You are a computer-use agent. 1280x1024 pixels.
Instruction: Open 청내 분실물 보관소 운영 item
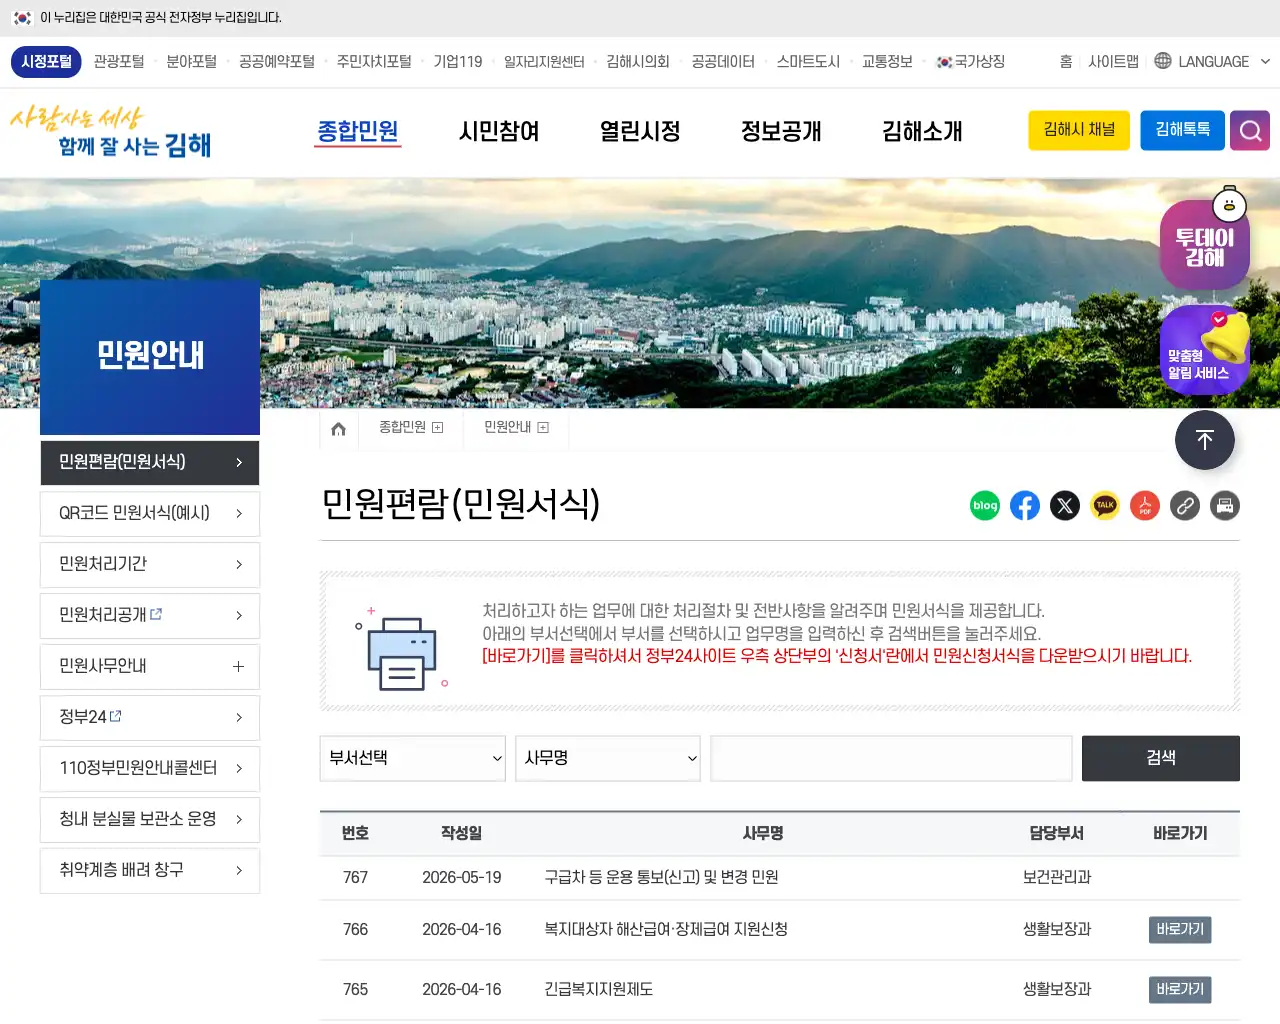pos(150,820)
